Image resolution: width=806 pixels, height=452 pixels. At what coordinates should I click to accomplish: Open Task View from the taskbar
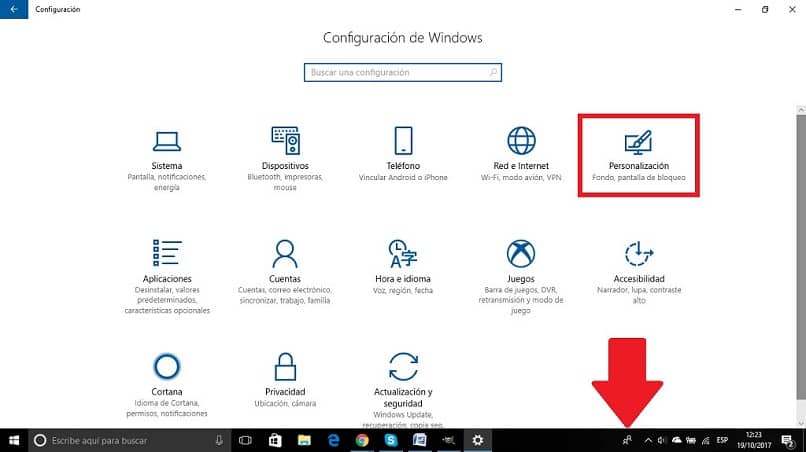[x=245, y=440]
